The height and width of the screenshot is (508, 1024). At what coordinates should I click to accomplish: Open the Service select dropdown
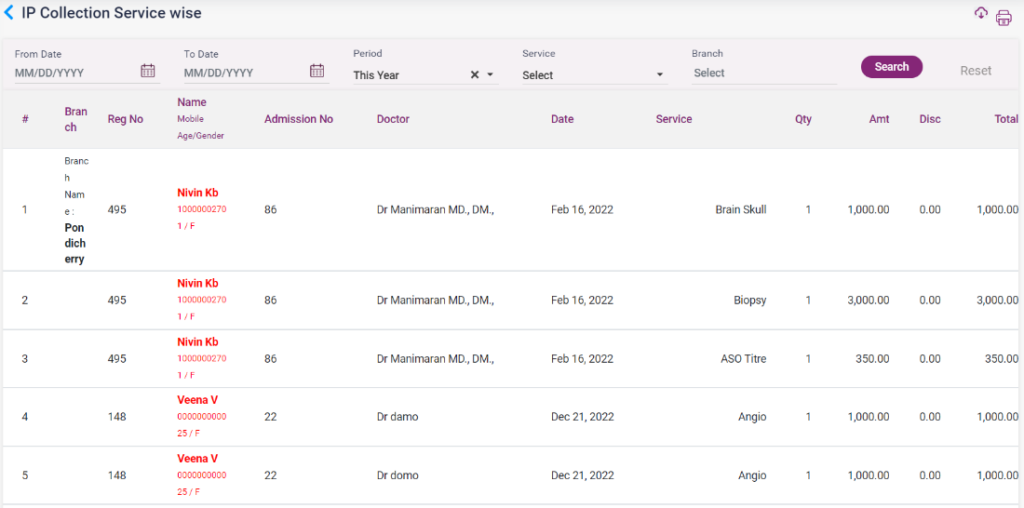(593, 75)
